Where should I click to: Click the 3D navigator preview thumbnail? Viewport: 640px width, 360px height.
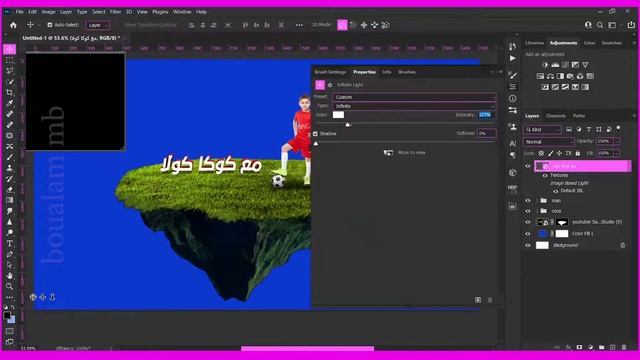(76, 102)
